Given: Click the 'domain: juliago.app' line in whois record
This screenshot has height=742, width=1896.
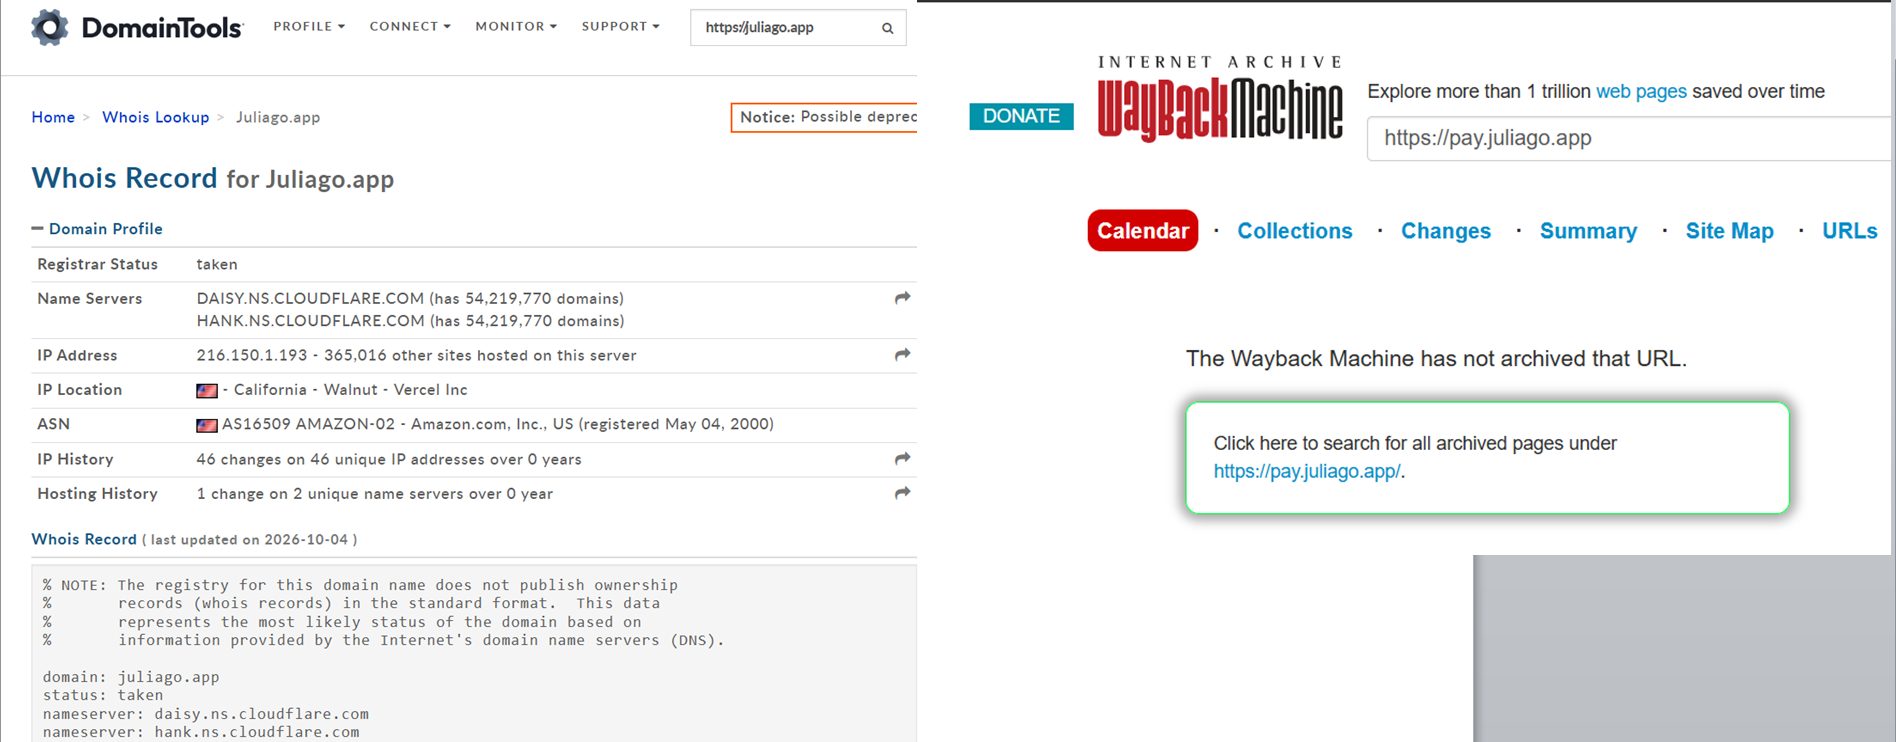Looking at the screenshot, I should point(131,677).
